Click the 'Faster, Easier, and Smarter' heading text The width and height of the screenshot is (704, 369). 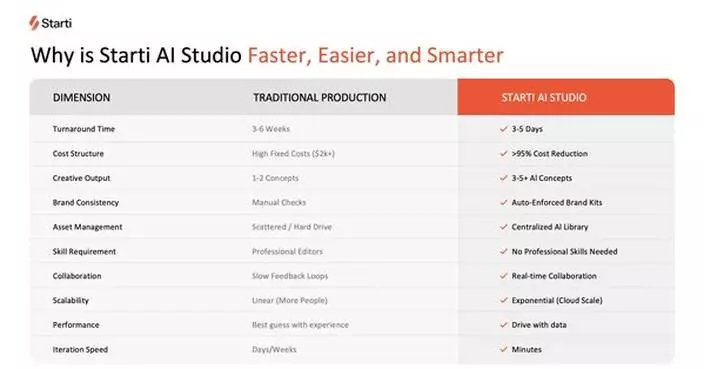(x=375, y=55)
